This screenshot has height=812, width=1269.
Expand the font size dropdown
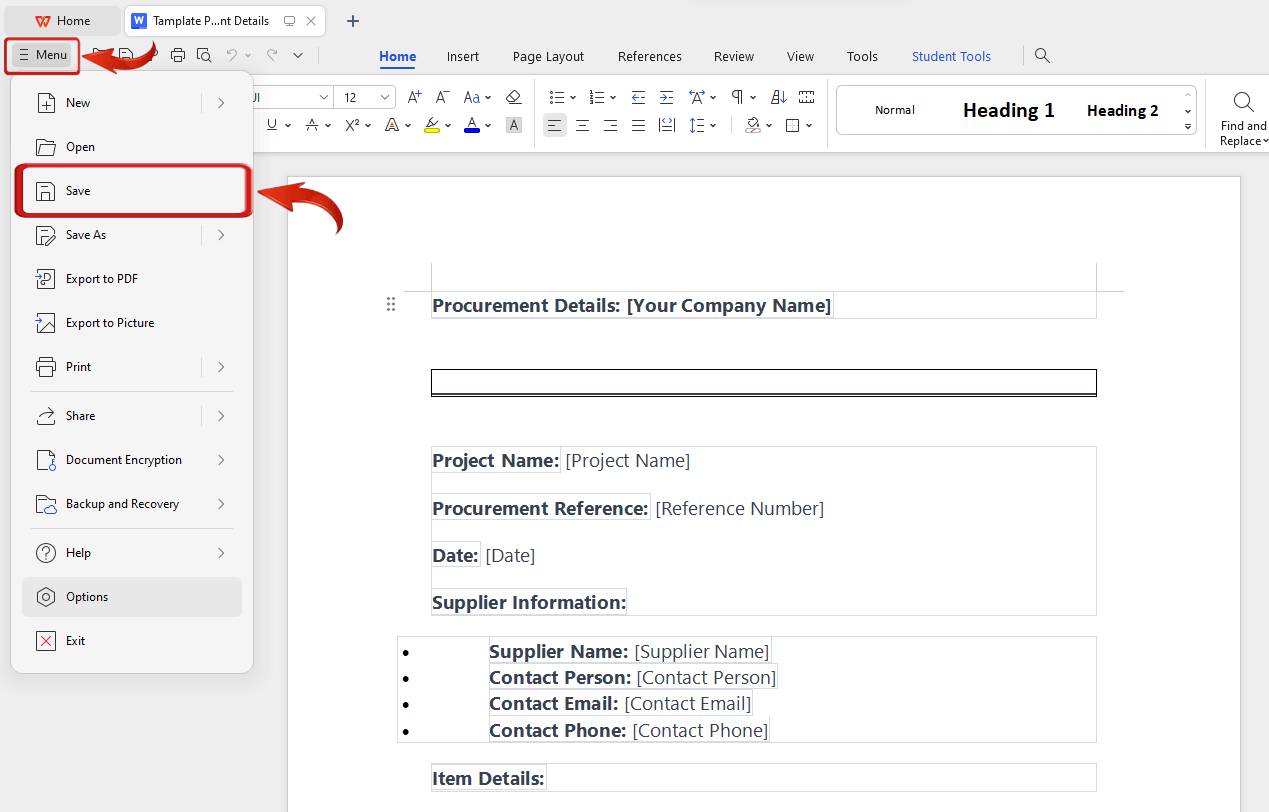point(383,97)
